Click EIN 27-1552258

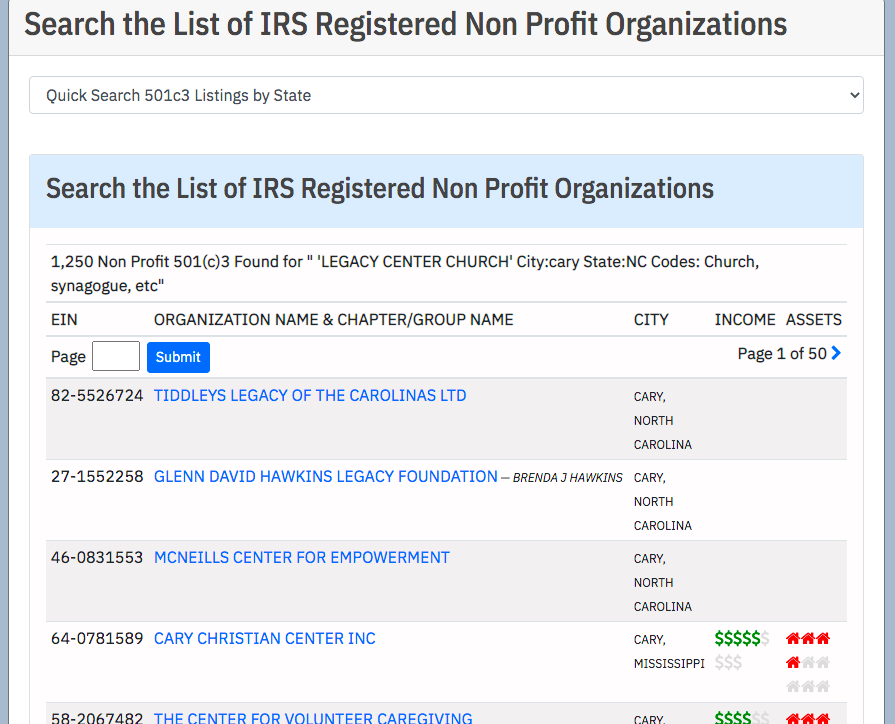[x=97, y=477]
